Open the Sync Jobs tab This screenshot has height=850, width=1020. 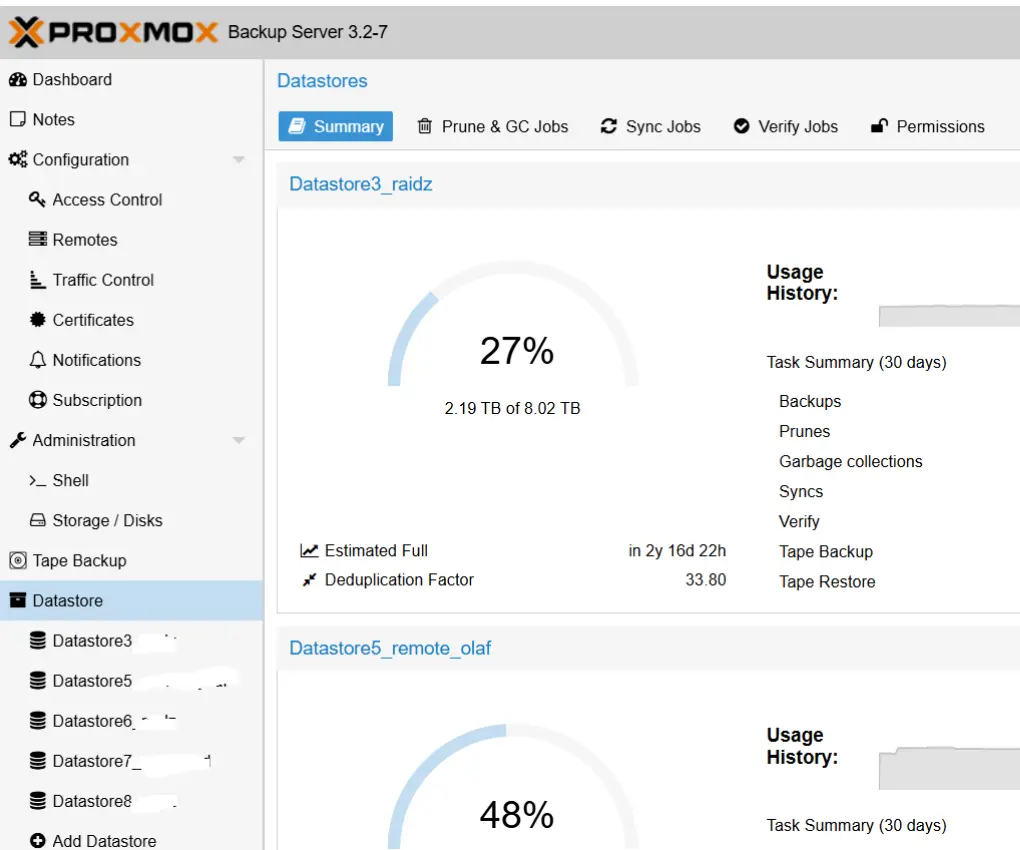click(x=651, y=126)
